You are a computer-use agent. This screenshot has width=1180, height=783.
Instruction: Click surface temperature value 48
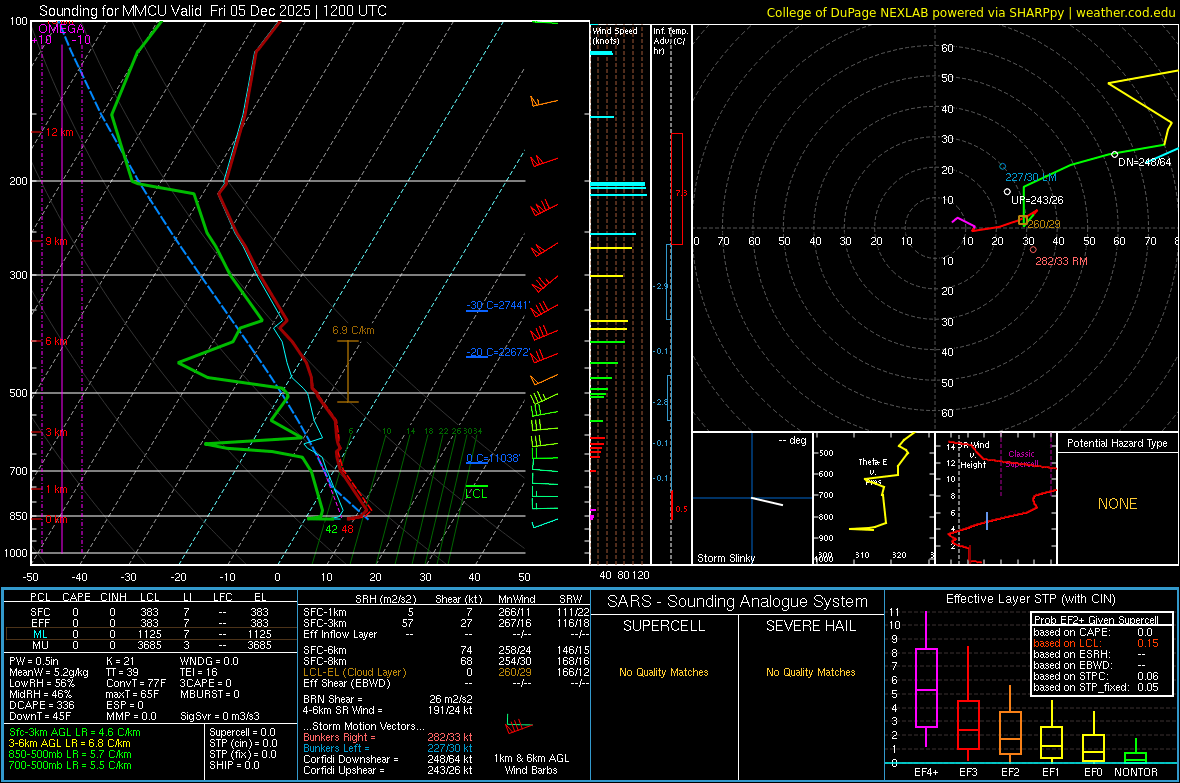click(x=347, y=529)
